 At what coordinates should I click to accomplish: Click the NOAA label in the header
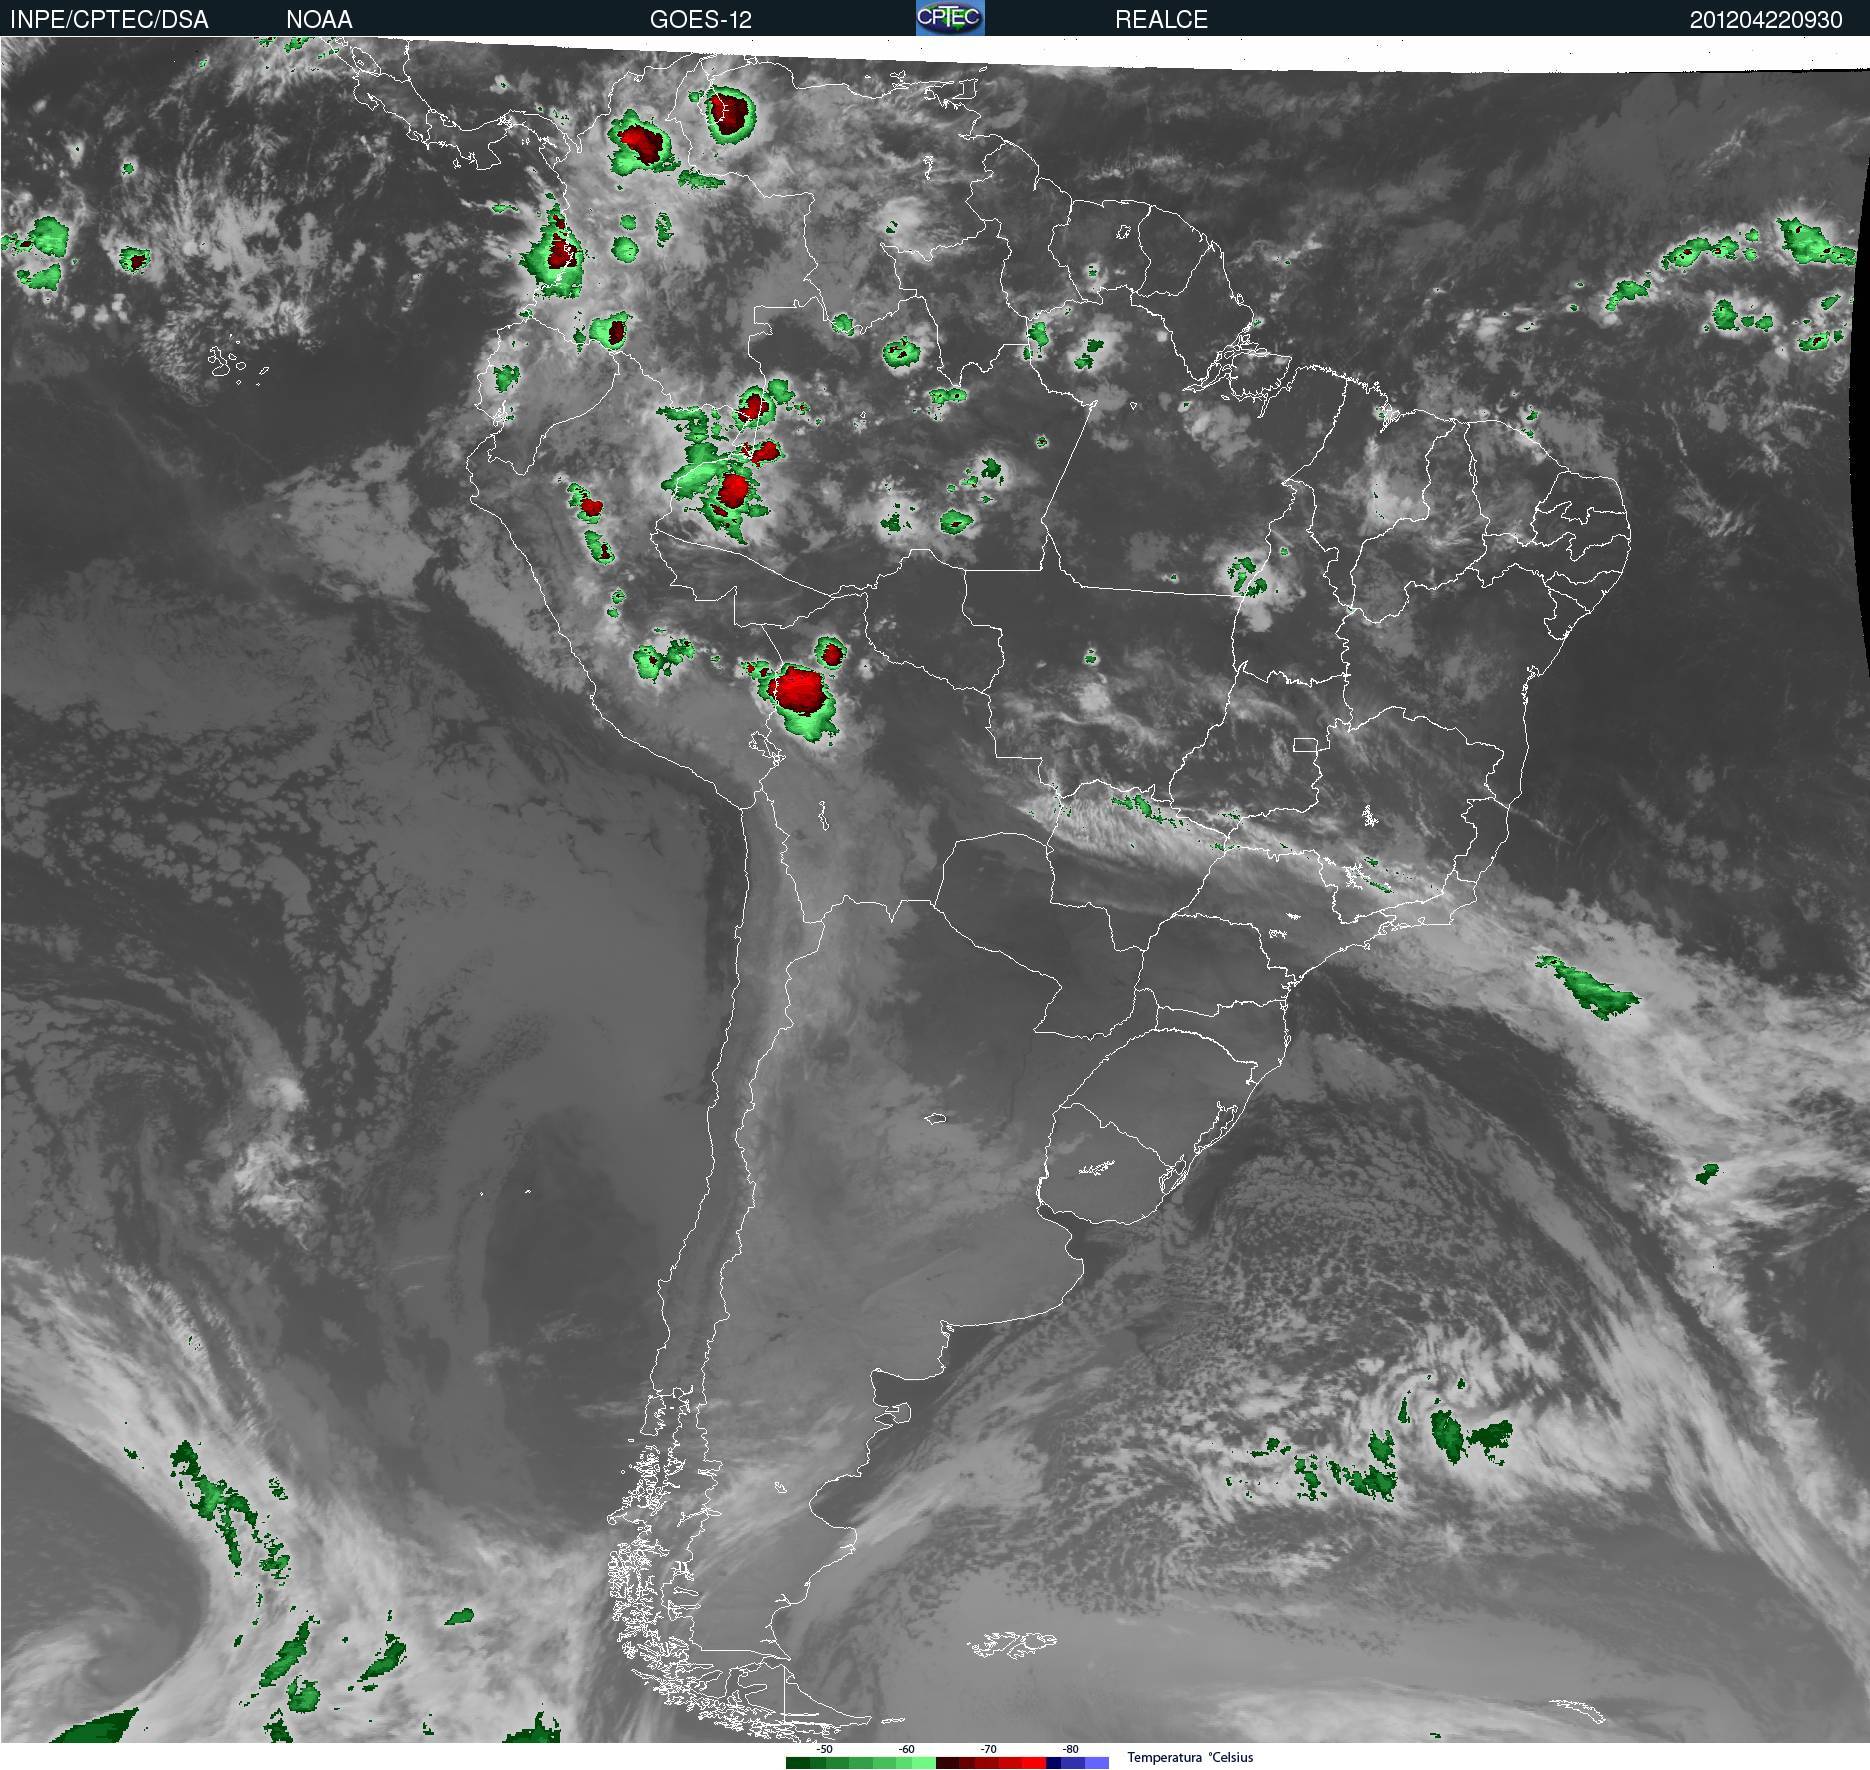(319, 20)
